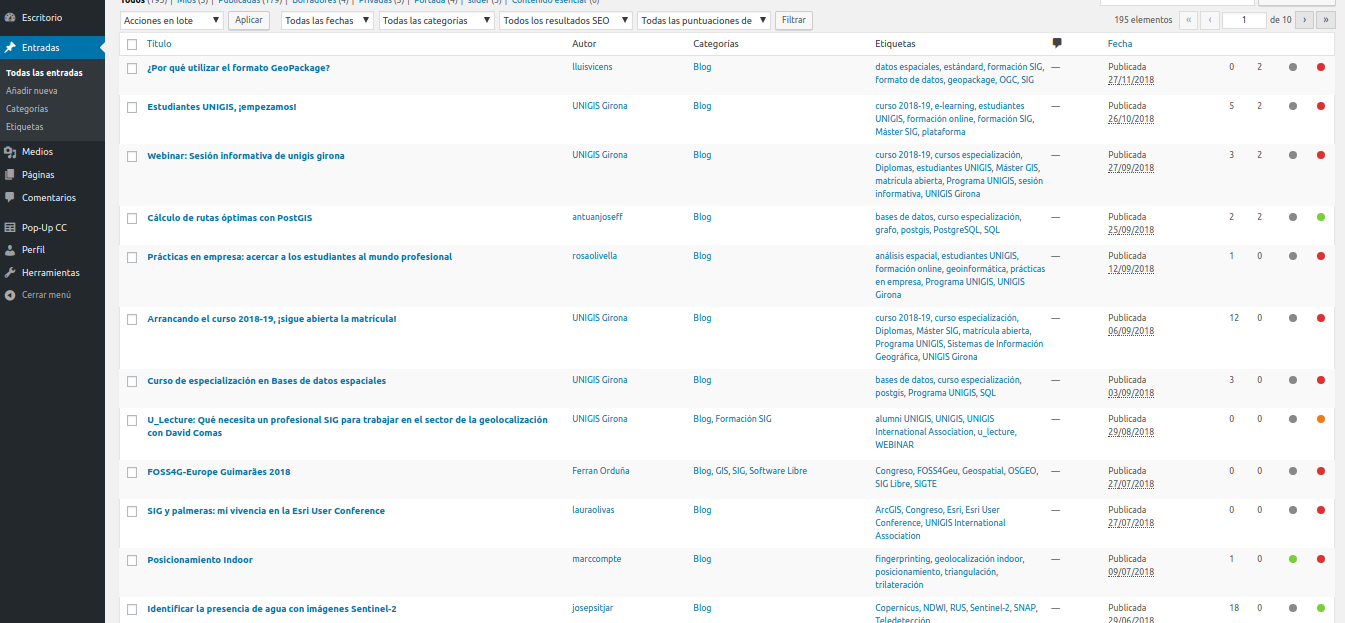Check the GeoPackage post checkbox

coord(132,68)
